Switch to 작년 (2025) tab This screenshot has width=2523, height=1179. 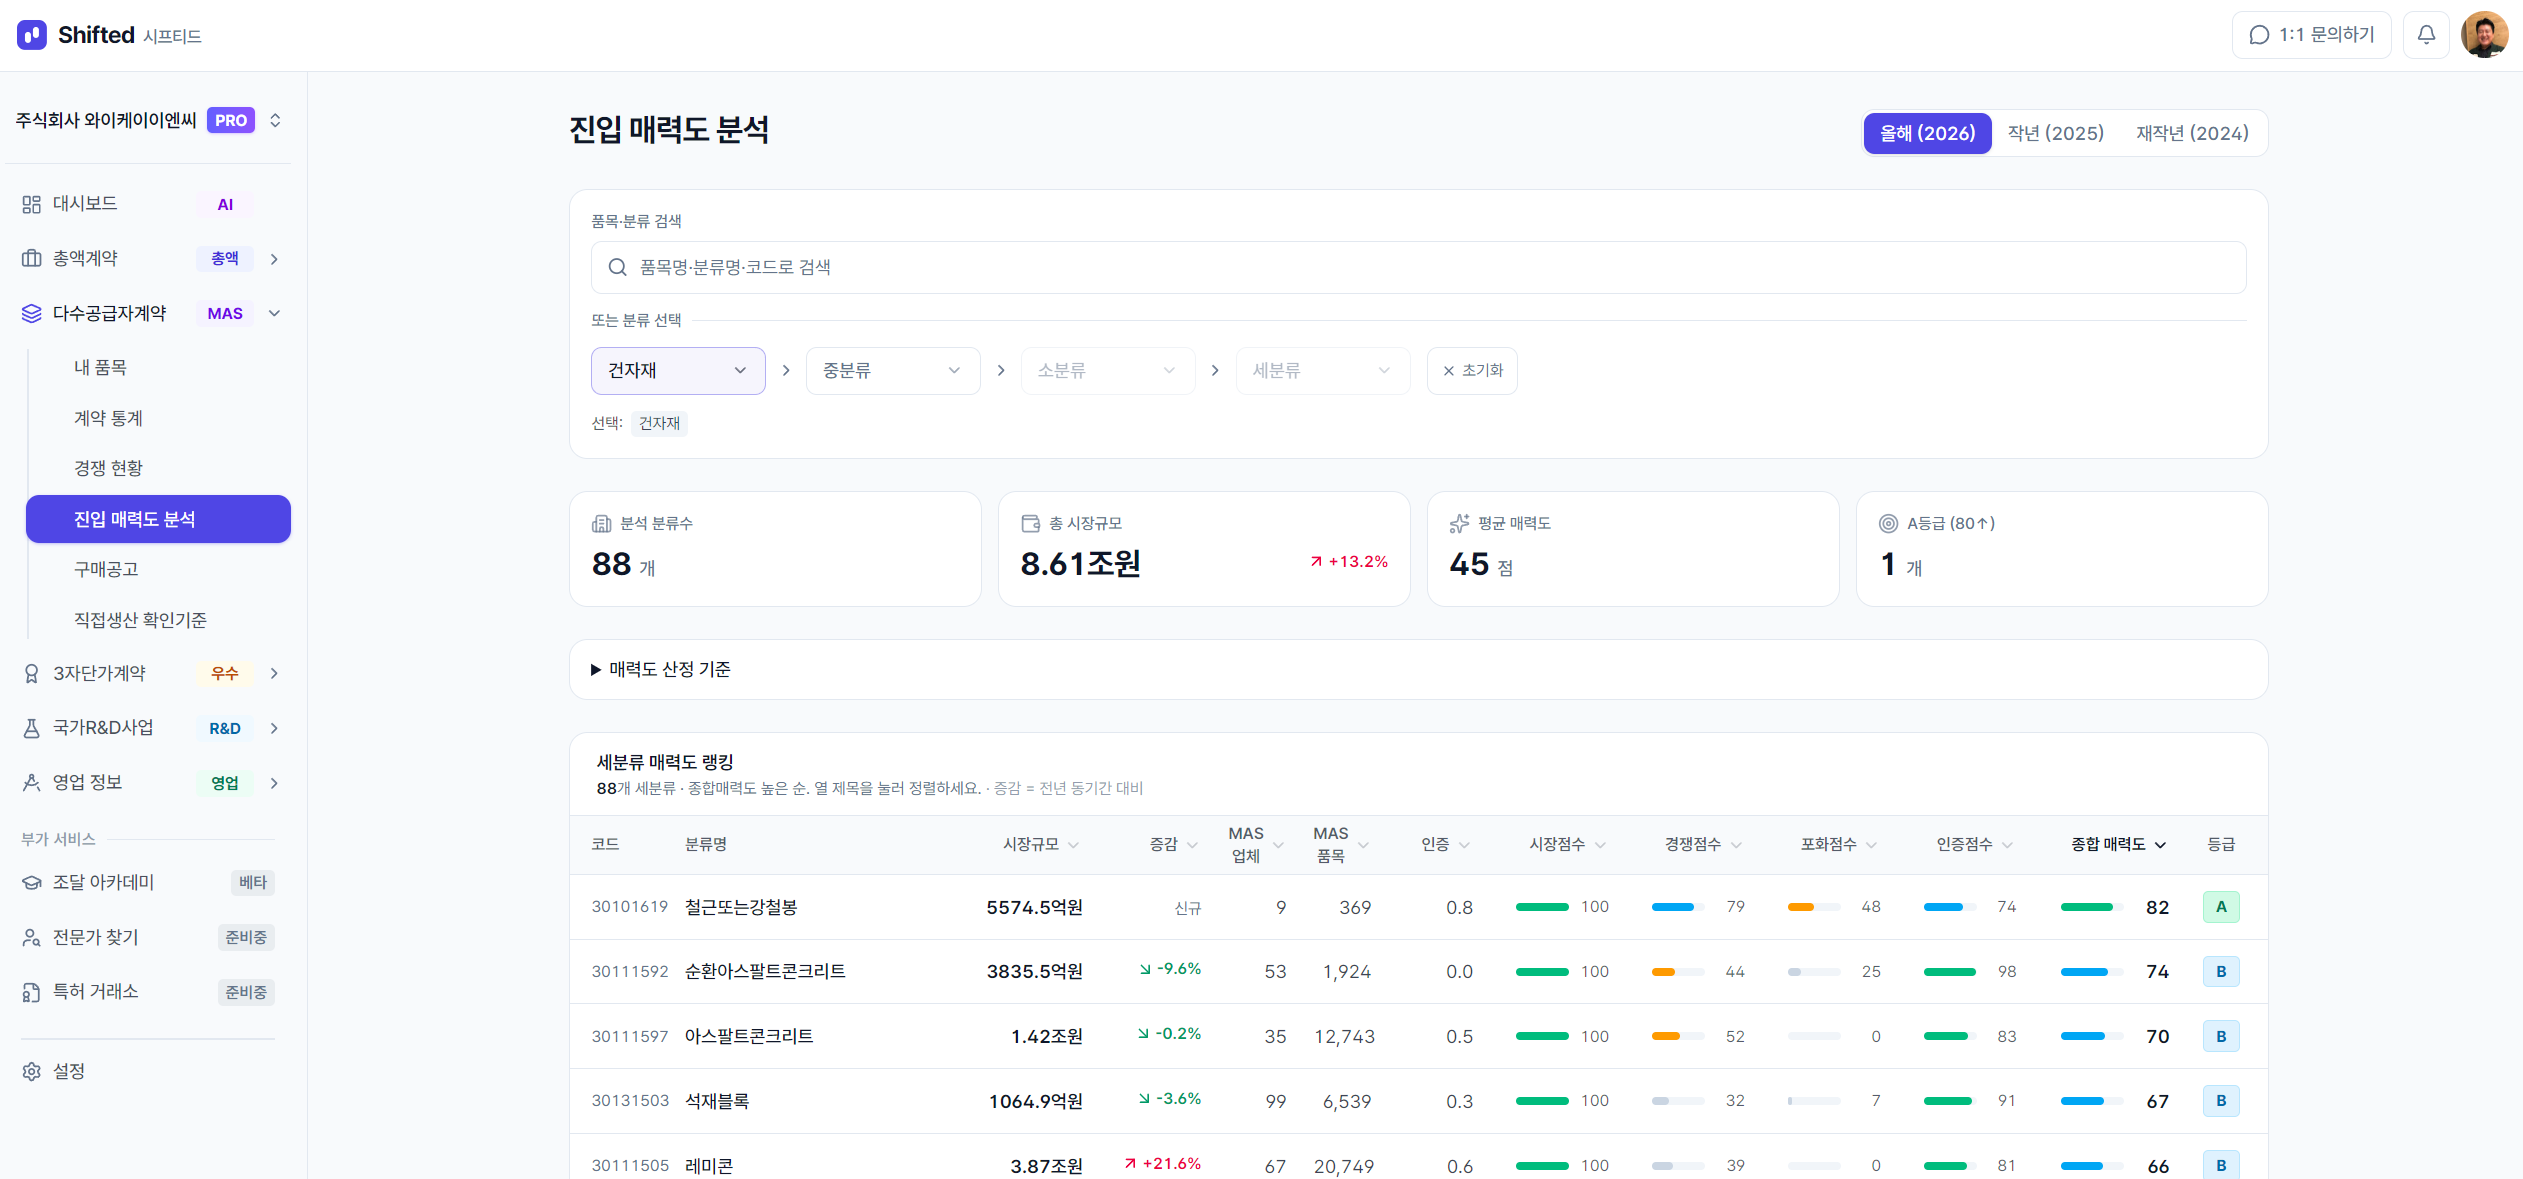click(x=2056, y=133)
